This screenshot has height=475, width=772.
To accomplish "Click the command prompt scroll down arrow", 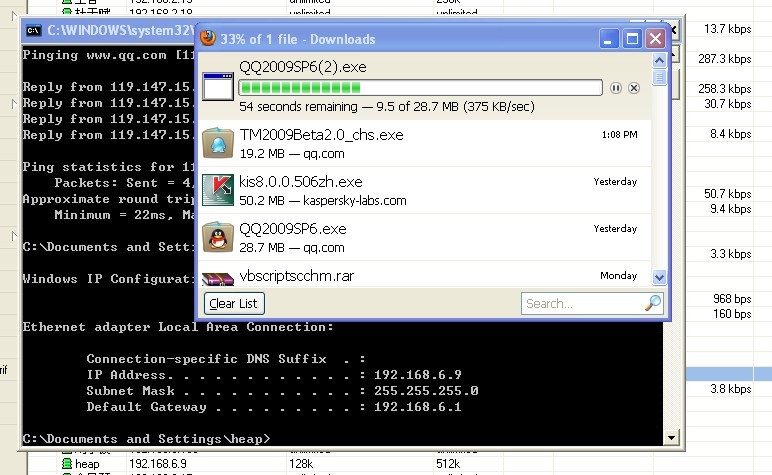I will (x=671, y=437).
